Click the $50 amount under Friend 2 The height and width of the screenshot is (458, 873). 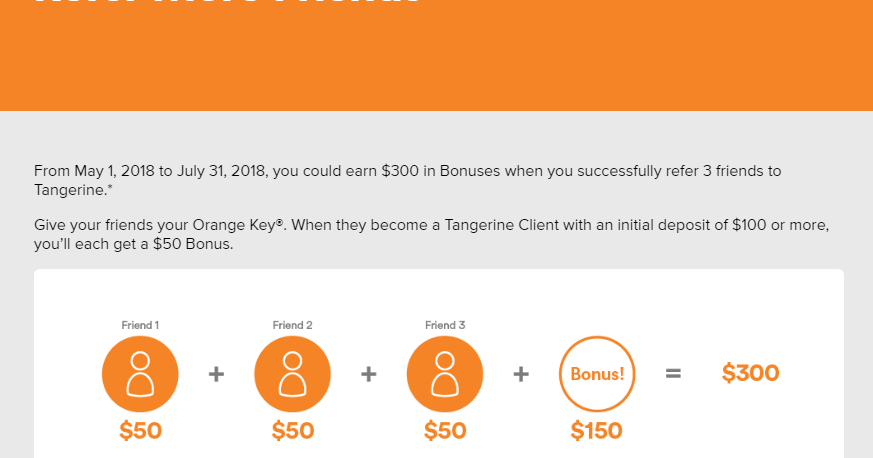tap(292, 431)
